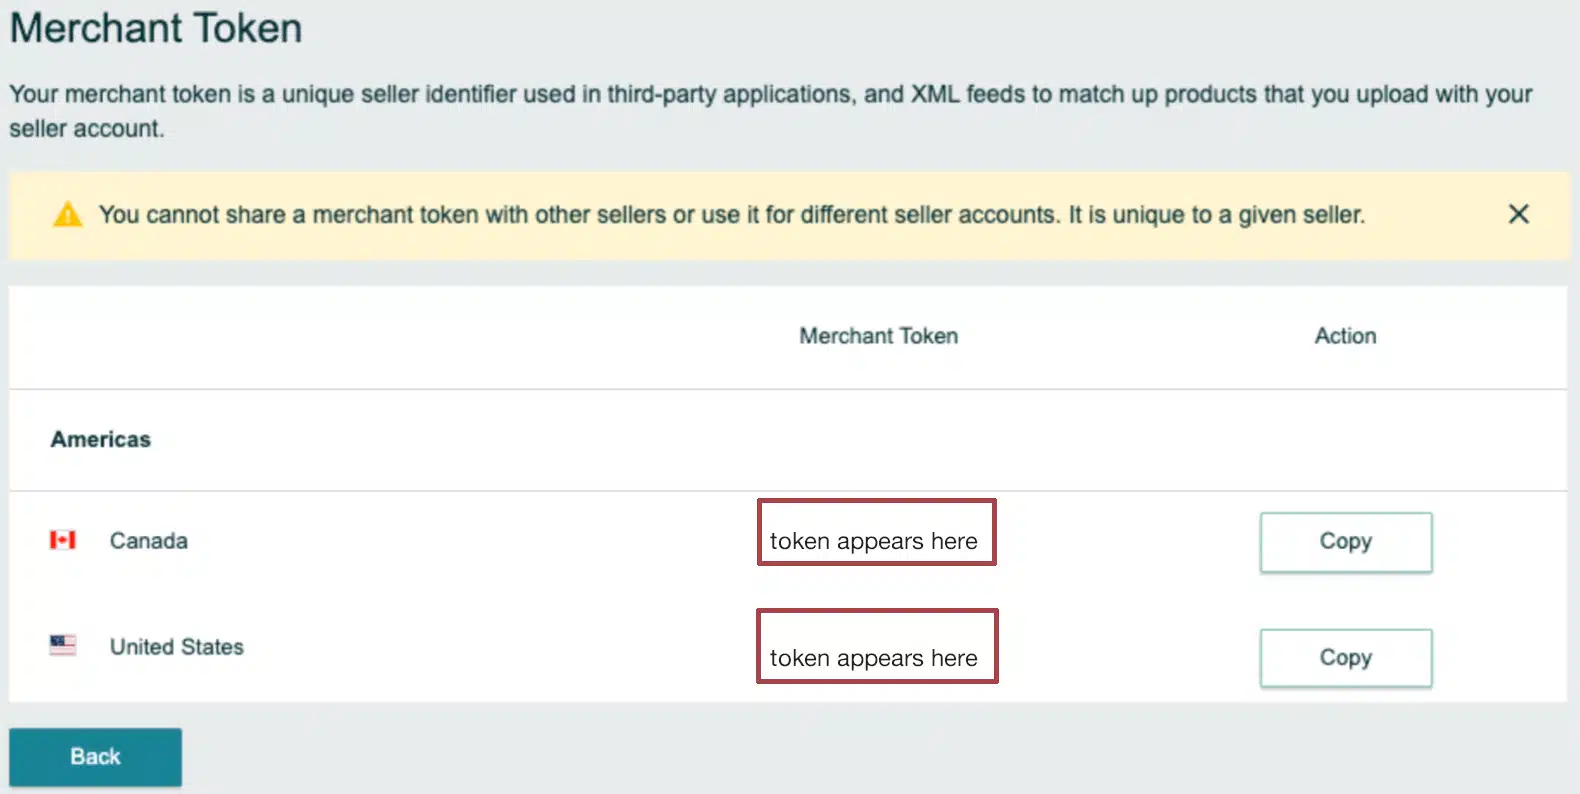
Task: Copy the United States merchant token
Action: (1345, 658)
